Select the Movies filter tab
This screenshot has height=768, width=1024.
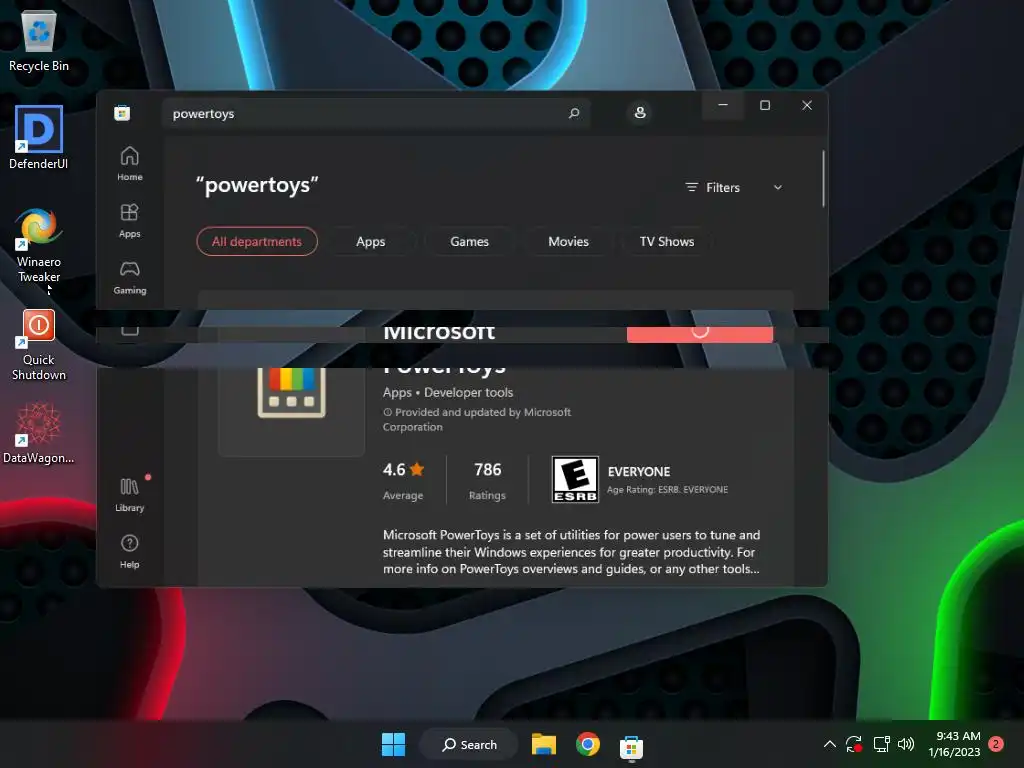pos(568,242)
